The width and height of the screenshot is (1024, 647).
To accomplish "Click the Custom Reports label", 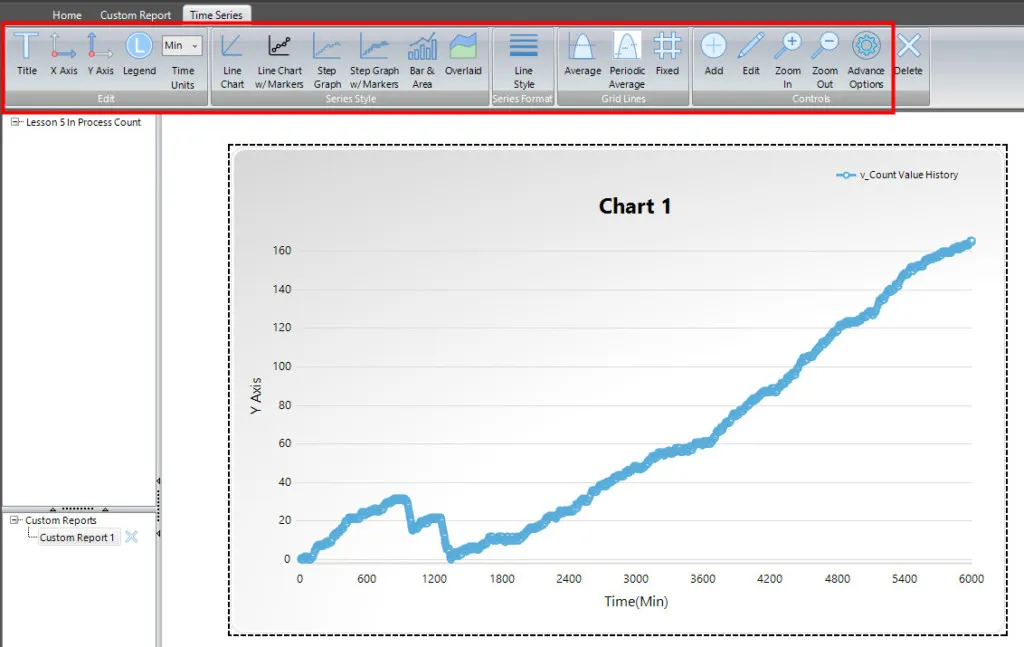I will click(x=61, y=520).
